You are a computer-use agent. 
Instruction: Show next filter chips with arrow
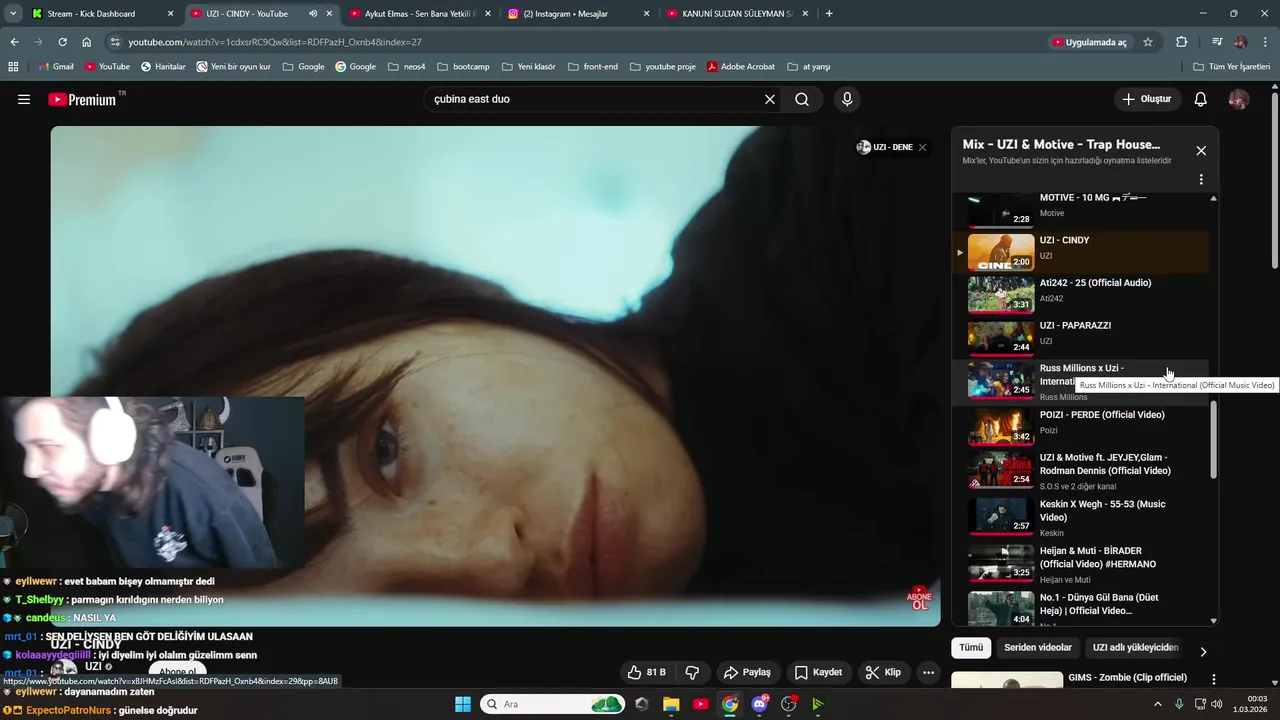tap(1203, 651)
